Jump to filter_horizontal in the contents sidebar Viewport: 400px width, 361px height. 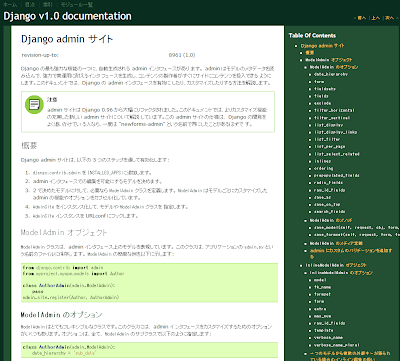coord(334,110)
